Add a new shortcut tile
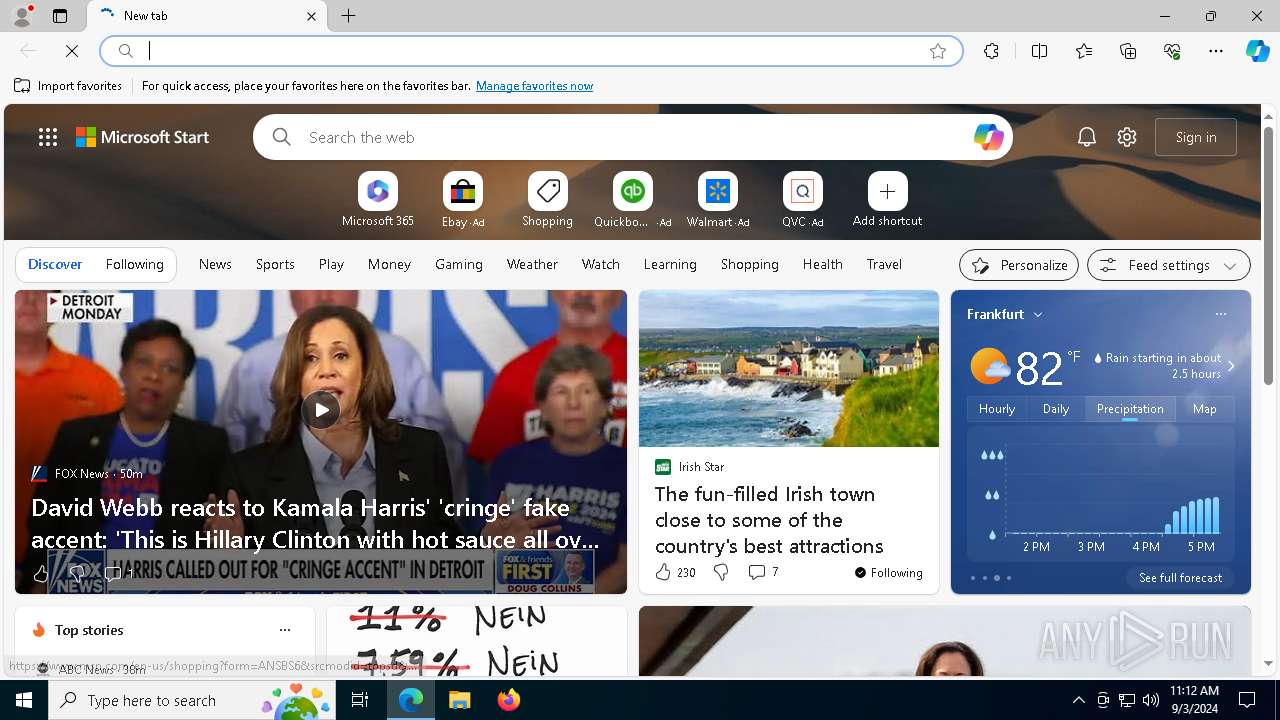 click(887, 200)
